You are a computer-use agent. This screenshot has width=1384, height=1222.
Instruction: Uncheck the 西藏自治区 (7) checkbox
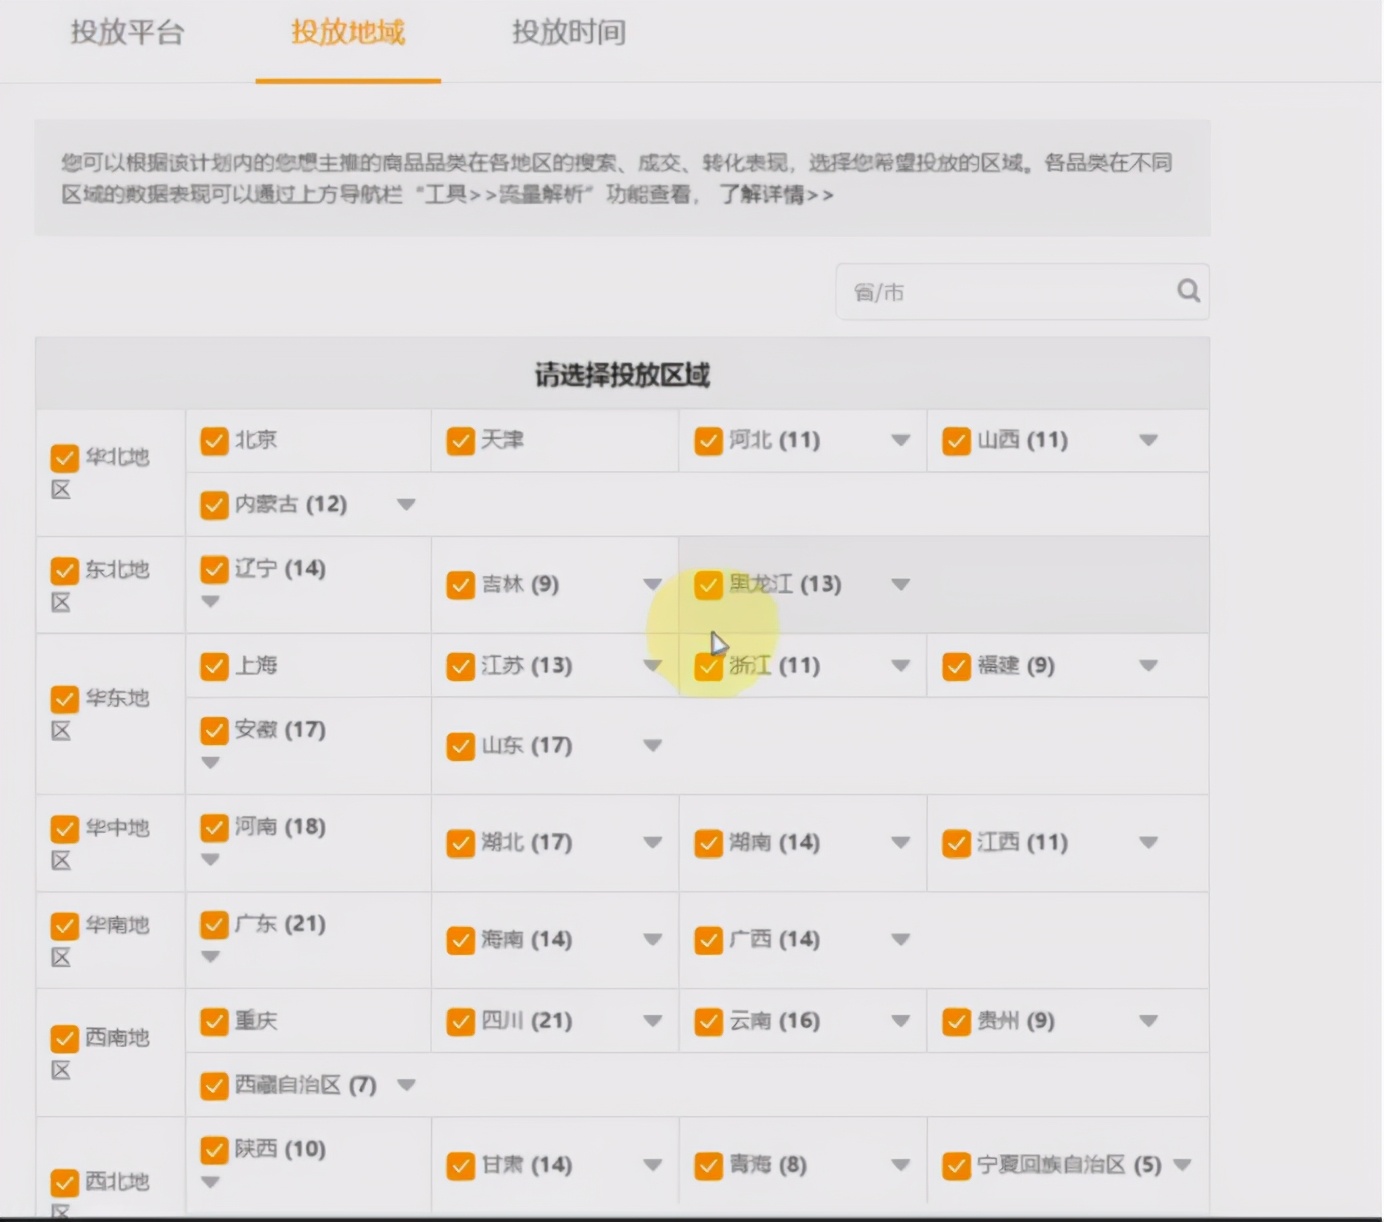214,1085
